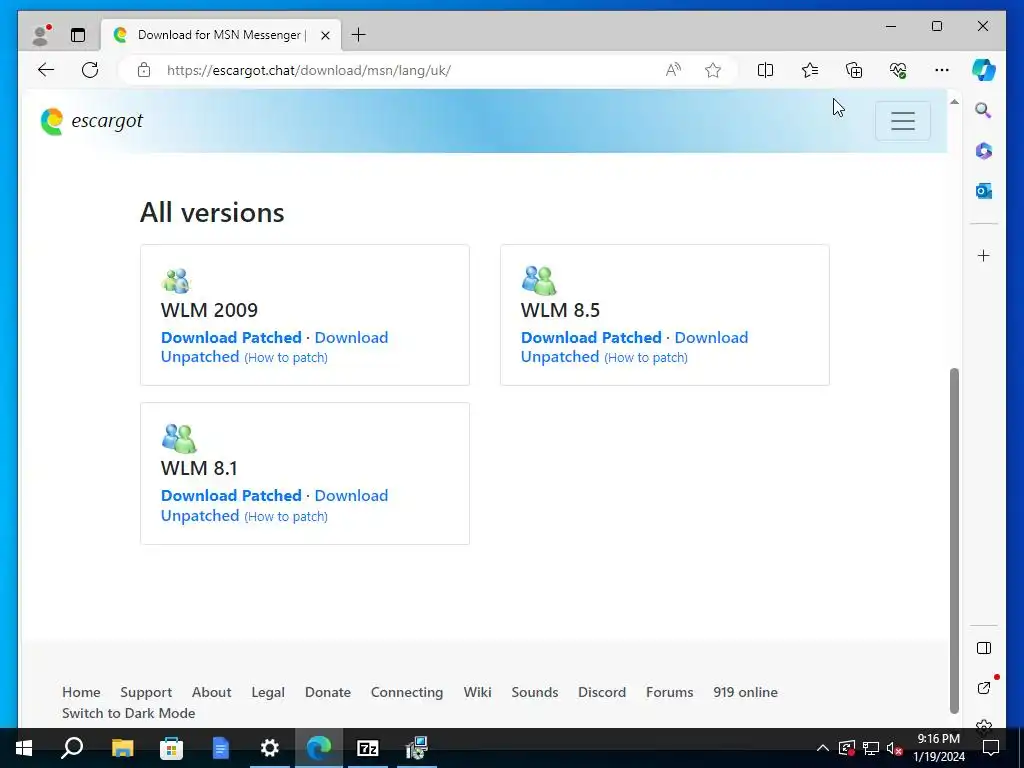The width and height of the screenshot is (1024, 768).
Task: Open Donate footer link
Action: (328, 692)
